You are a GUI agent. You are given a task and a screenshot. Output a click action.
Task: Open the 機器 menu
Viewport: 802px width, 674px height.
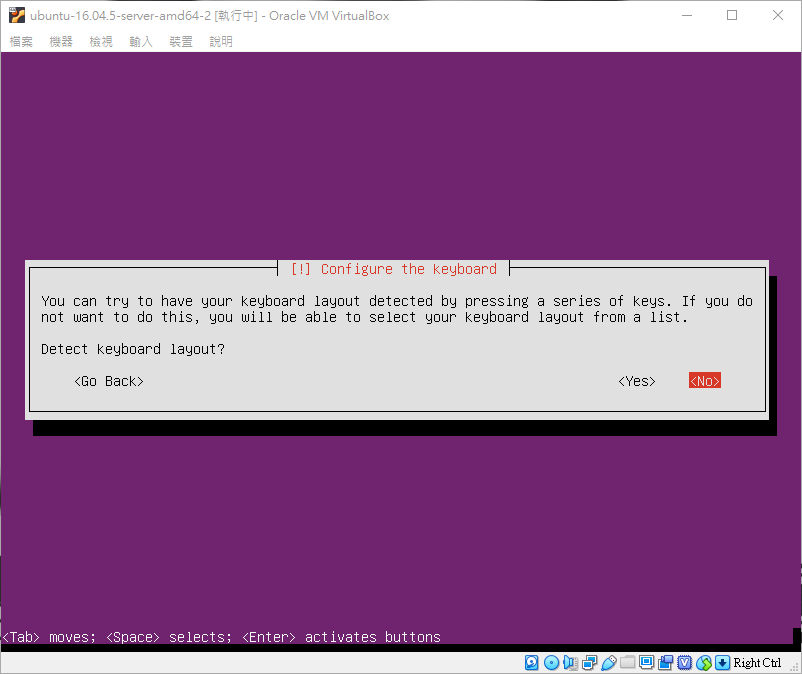point(61,41)
